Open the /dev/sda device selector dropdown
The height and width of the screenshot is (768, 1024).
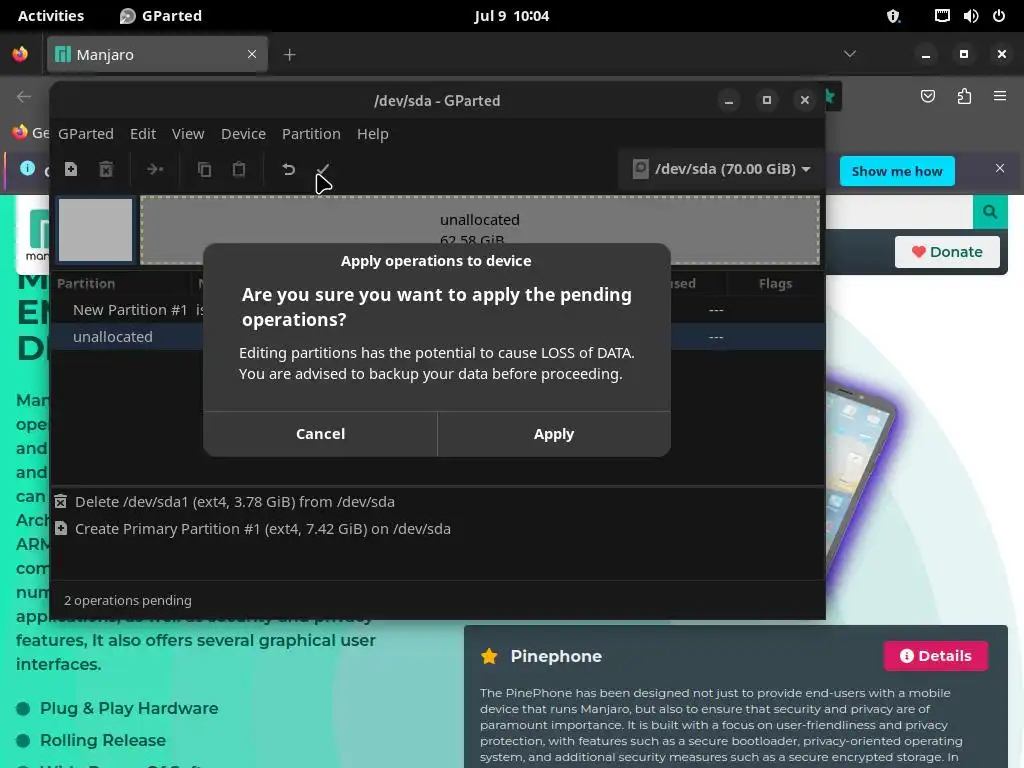click(x=721, y=169)
